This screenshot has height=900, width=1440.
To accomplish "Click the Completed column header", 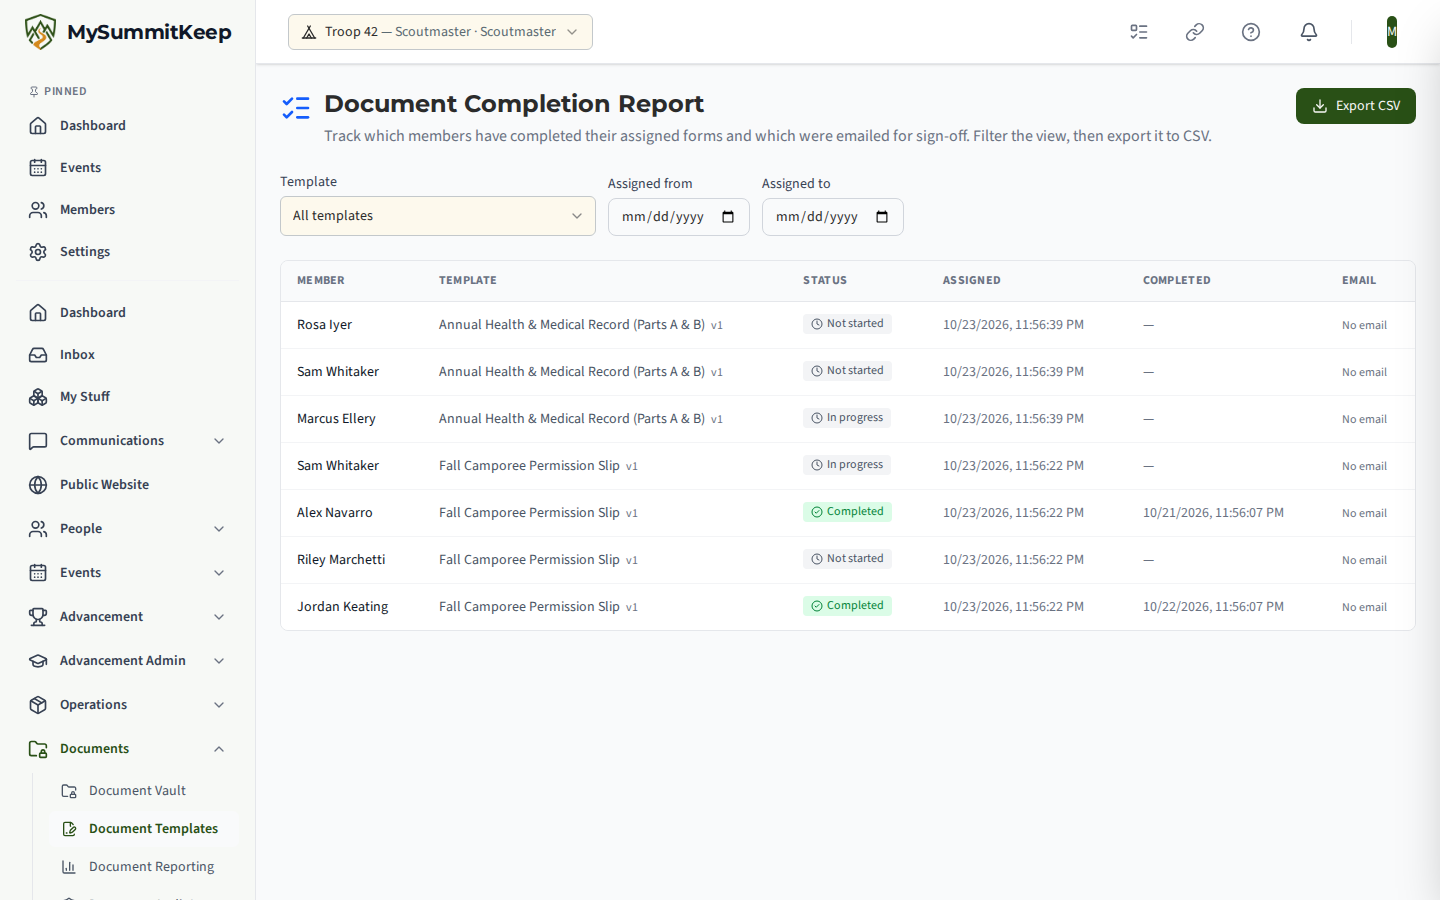I will (x=1177, y=281).
